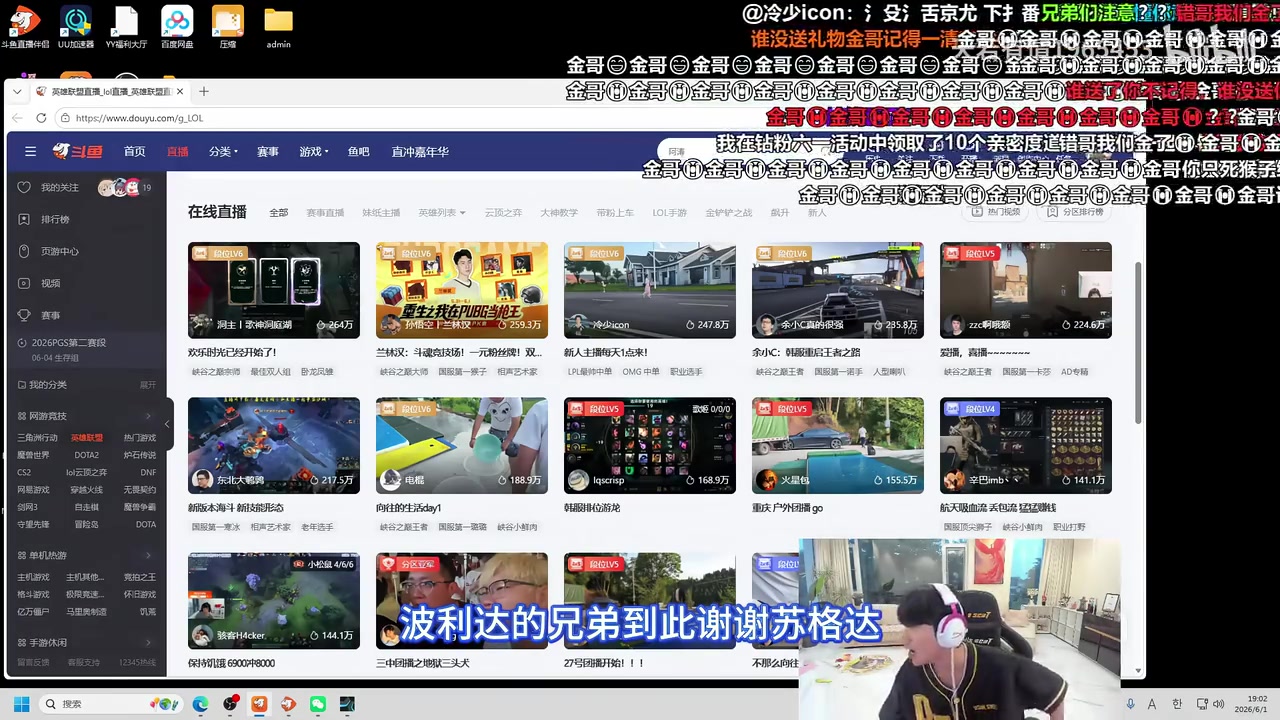Click 展开 next to 我的分类
1280x720 pixels.
[x=148, y=384]
